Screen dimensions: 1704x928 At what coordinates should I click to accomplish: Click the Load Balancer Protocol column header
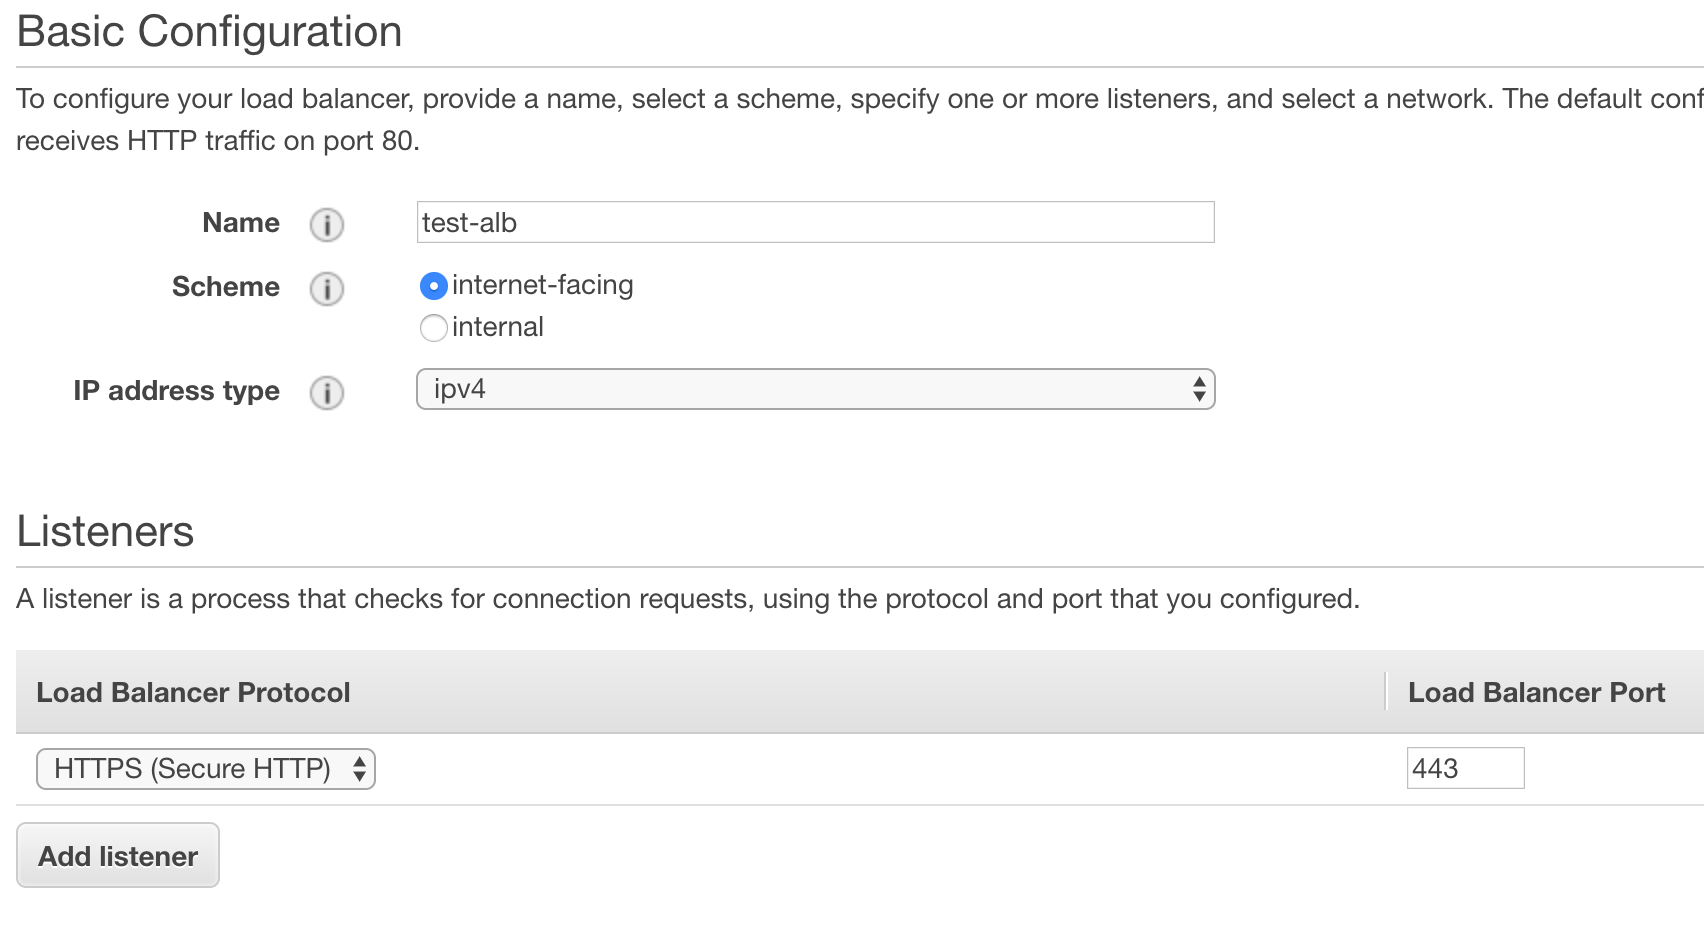(x=192, y=692)
